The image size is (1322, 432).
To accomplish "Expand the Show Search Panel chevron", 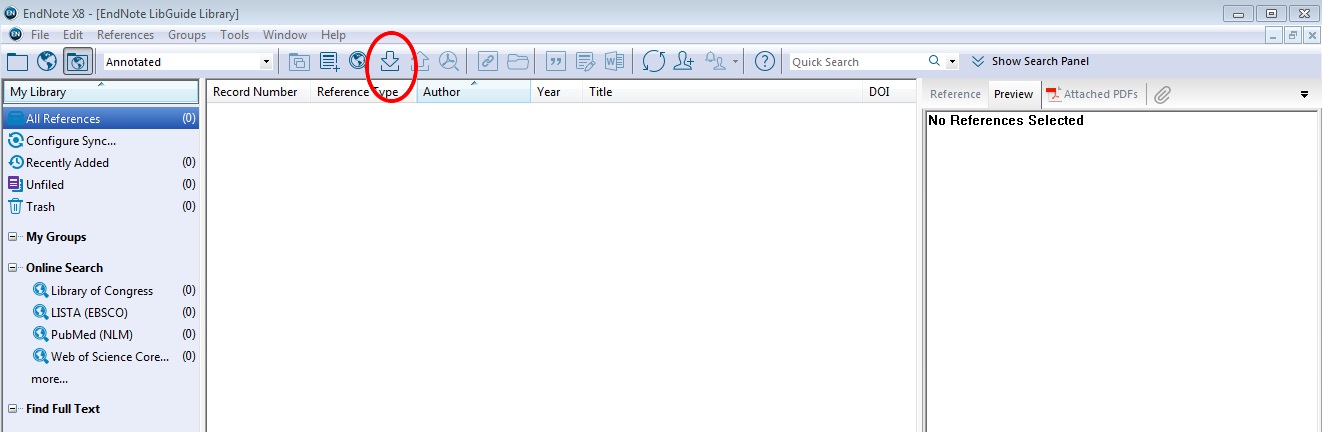I will 977,62.
